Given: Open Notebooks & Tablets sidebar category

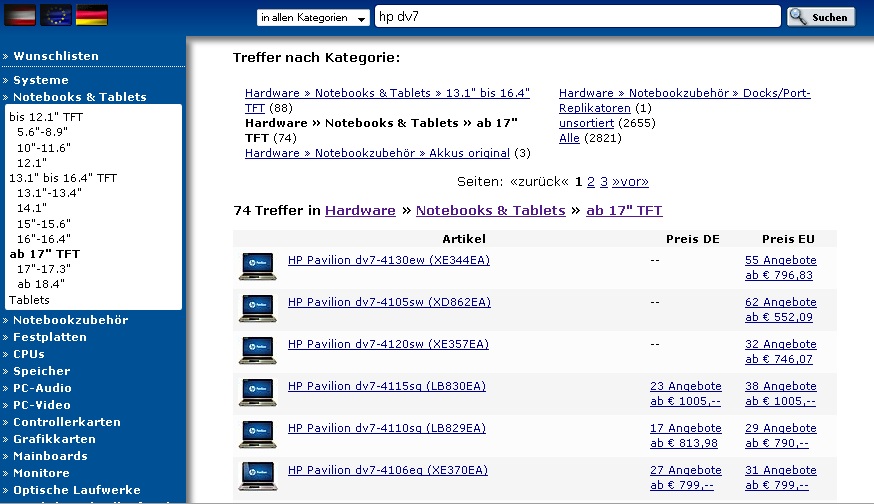Looking at the screenshot, I should [x=80, y=96].
